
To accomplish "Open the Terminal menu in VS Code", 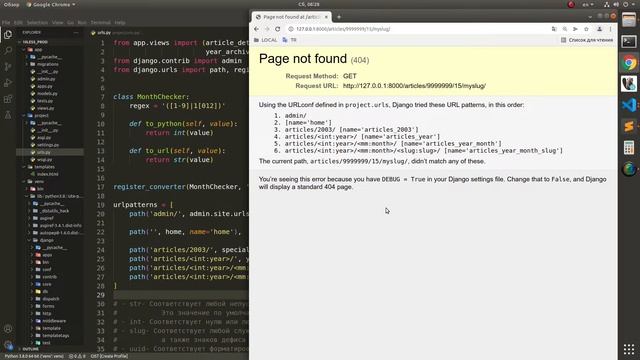I will [100, 23].
